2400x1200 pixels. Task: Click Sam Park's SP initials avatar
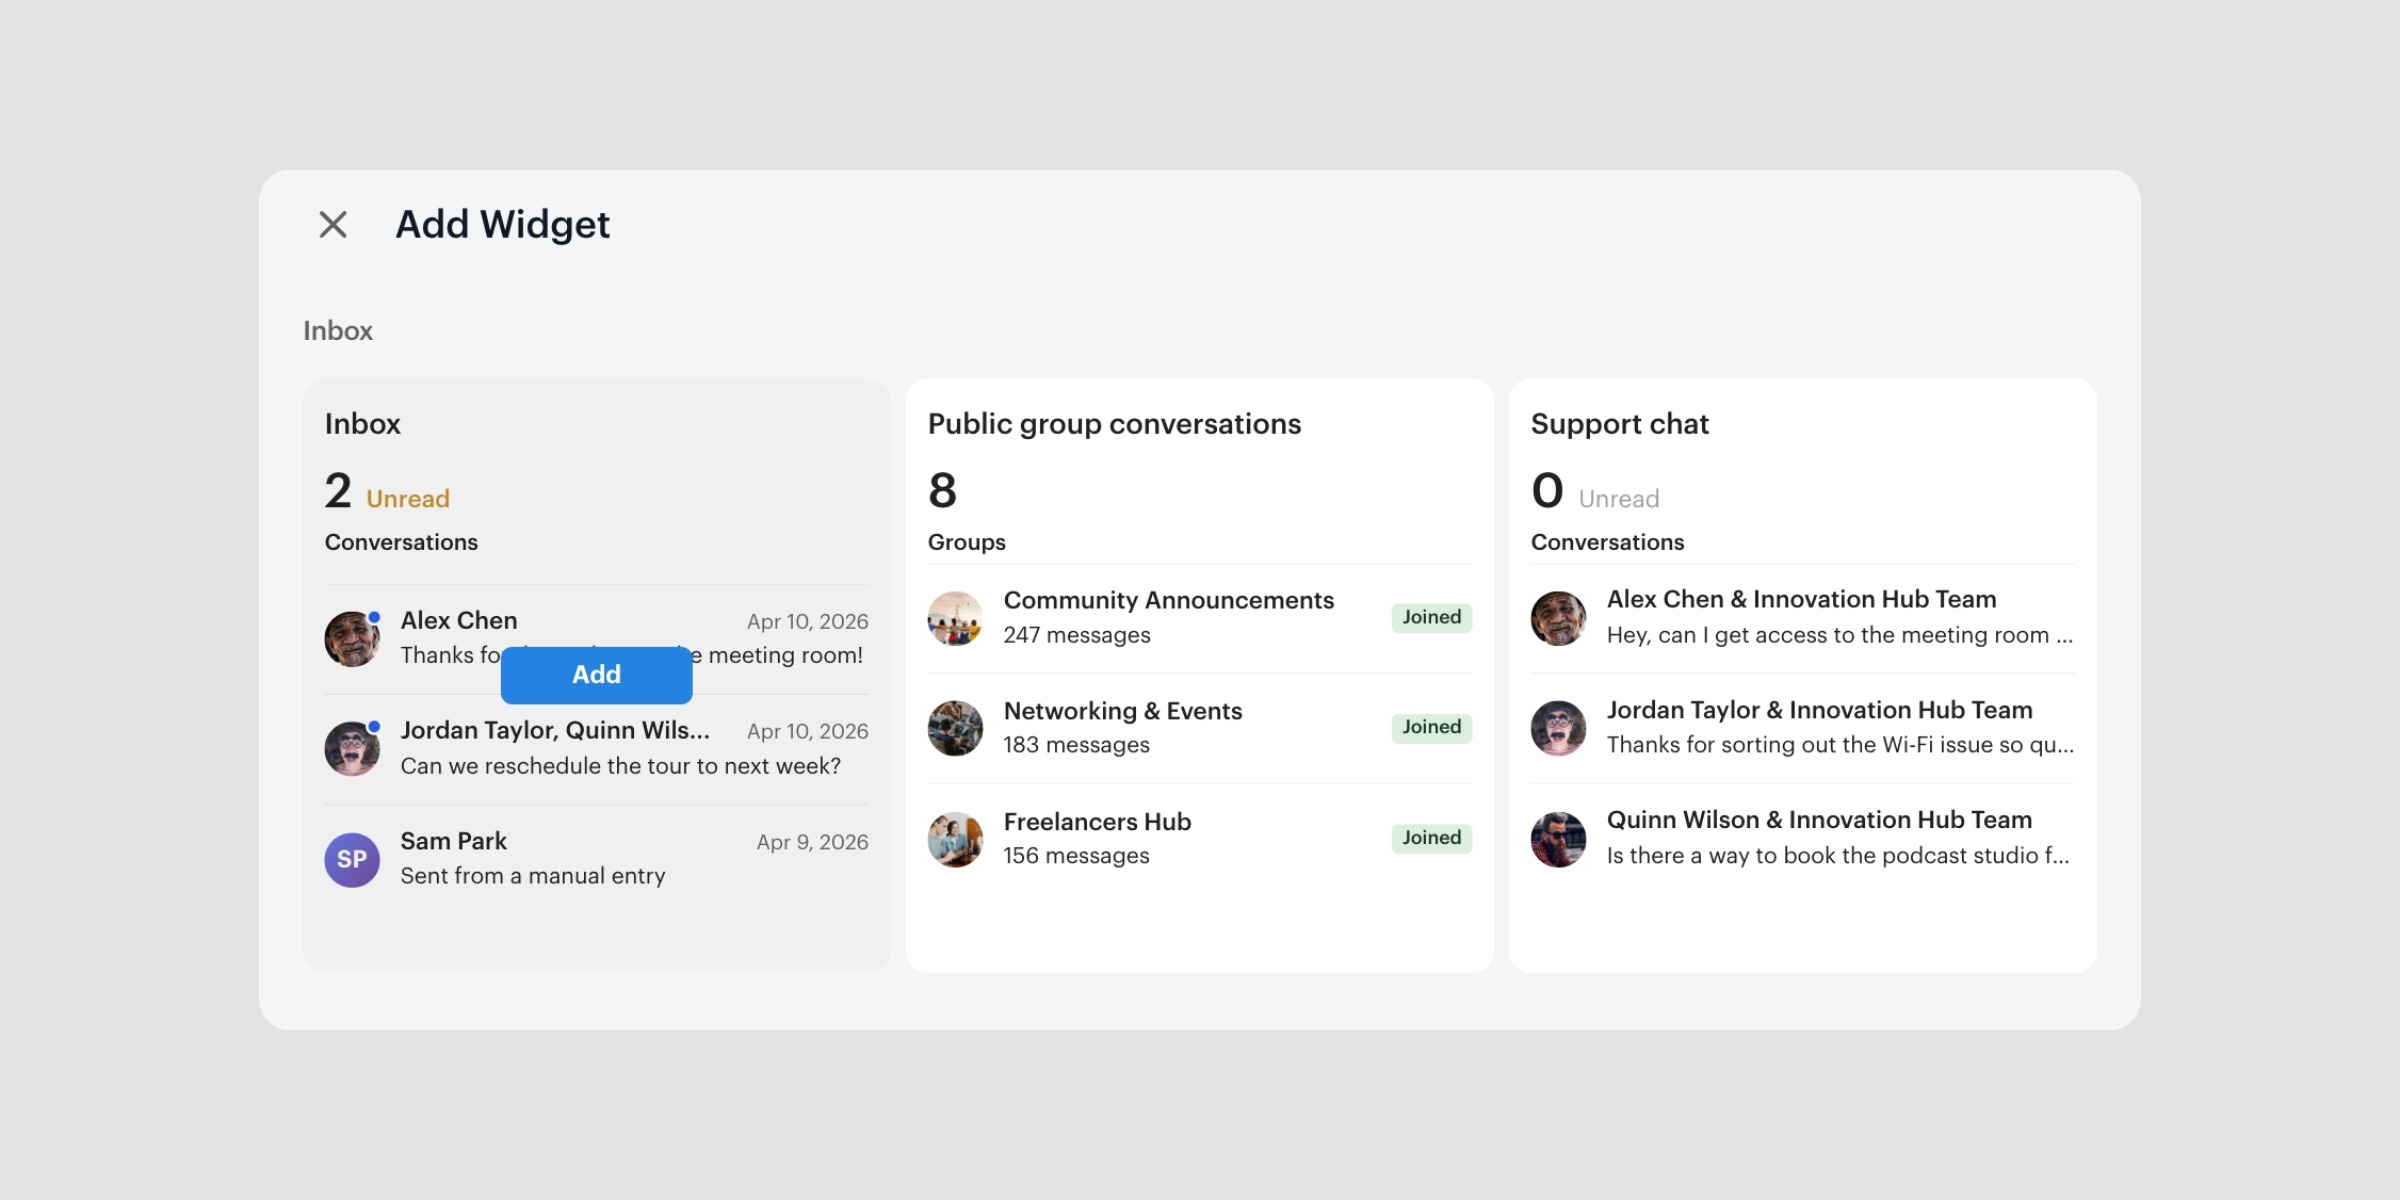tap(351, 859)
